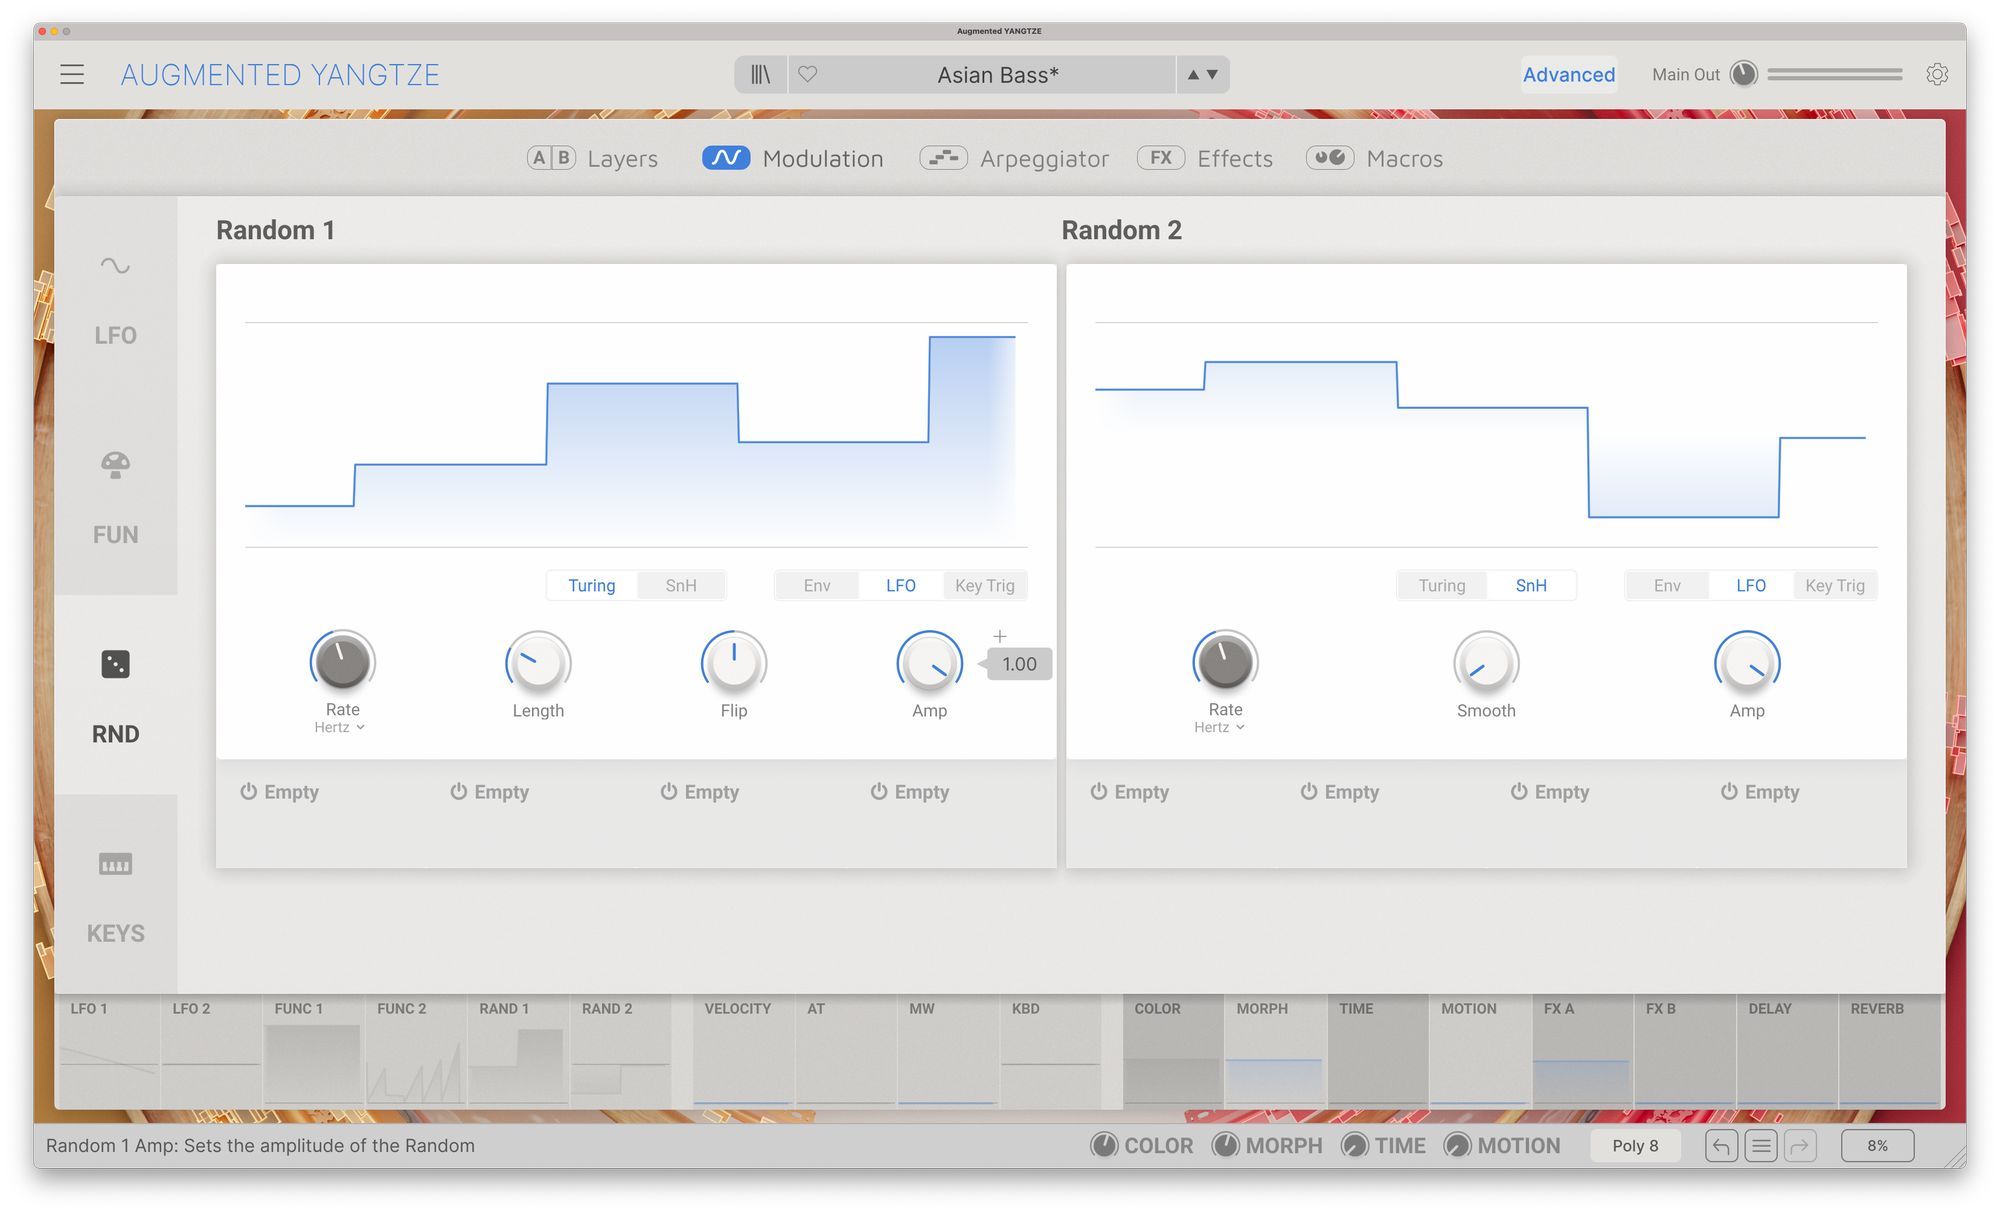Click the Layers tab label
This screenshot has width=2000, height=1213.
622,159
